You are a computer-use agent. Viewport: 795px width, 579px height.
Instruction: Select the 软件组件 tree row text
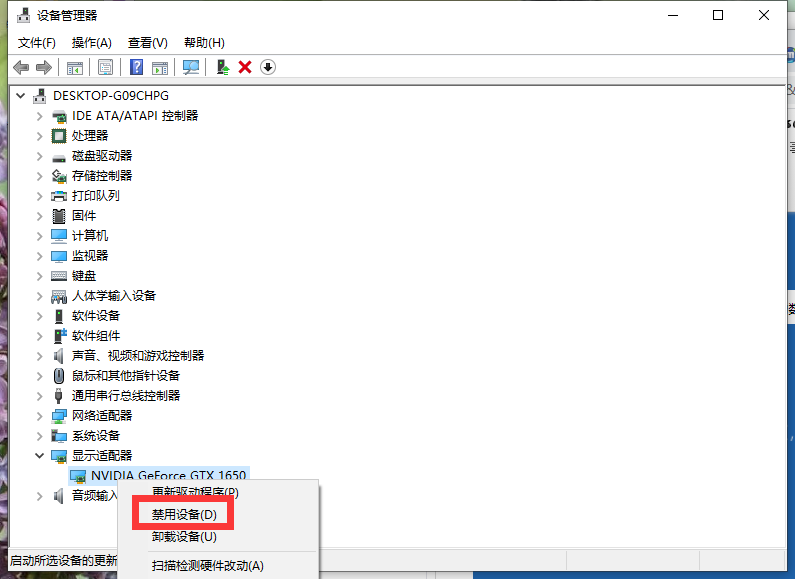[x=96, y=336]
